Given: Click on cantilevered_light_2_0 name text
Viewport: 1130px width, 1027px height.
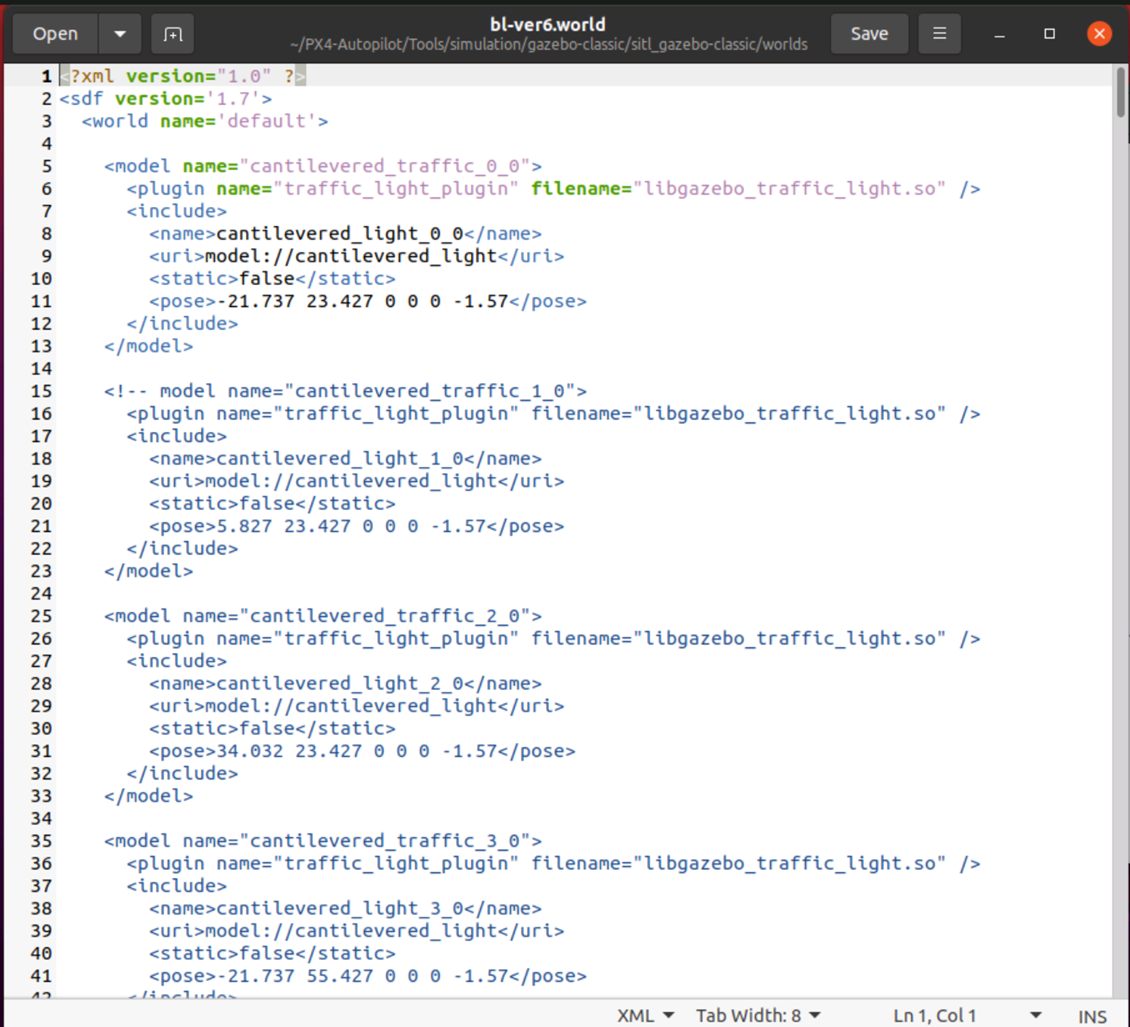Looking at the screenshot, I should [x=340, y=684].
